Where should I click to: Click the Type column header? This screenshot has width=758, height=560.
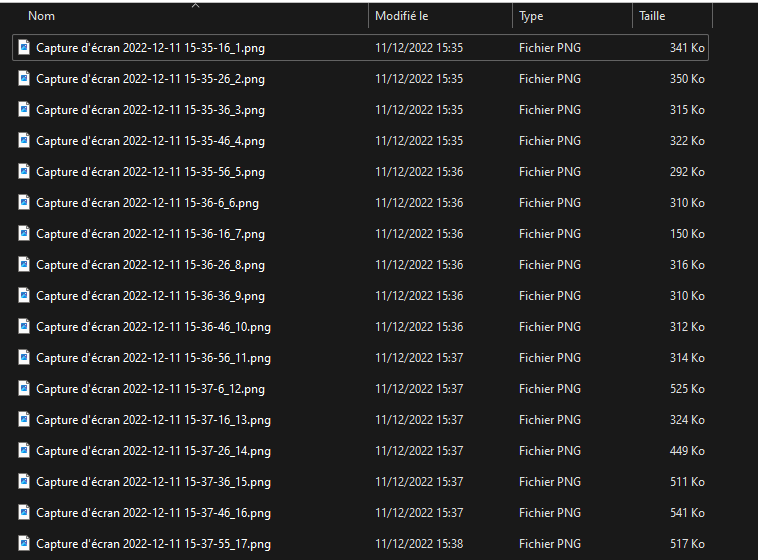(x=531, y=16)
